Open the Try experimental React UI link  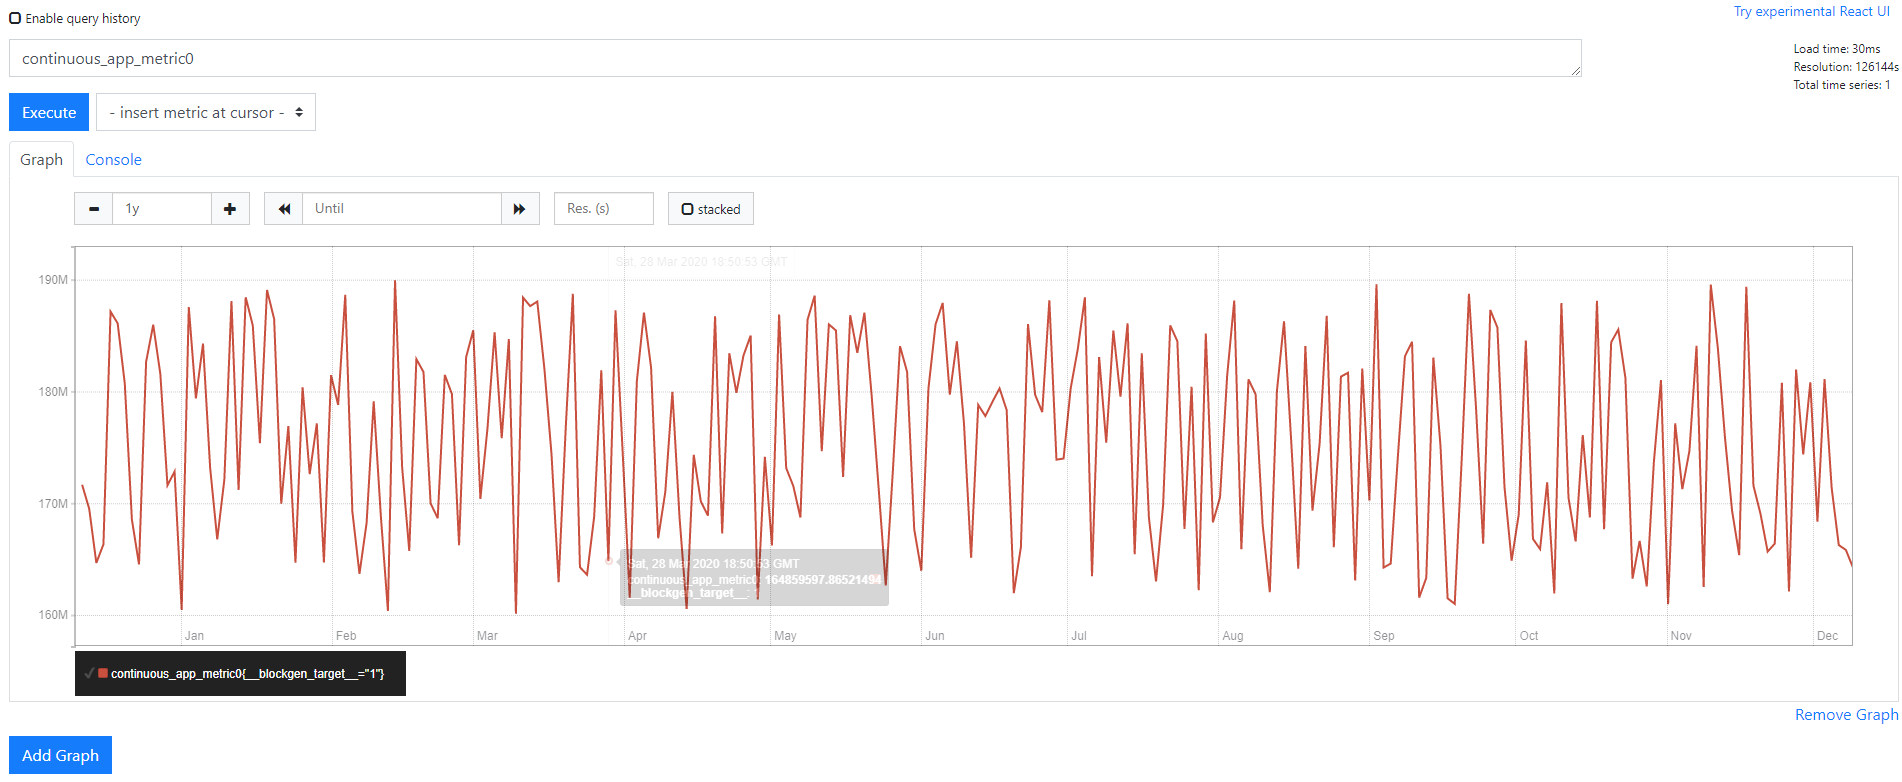tap(1811, 11)
